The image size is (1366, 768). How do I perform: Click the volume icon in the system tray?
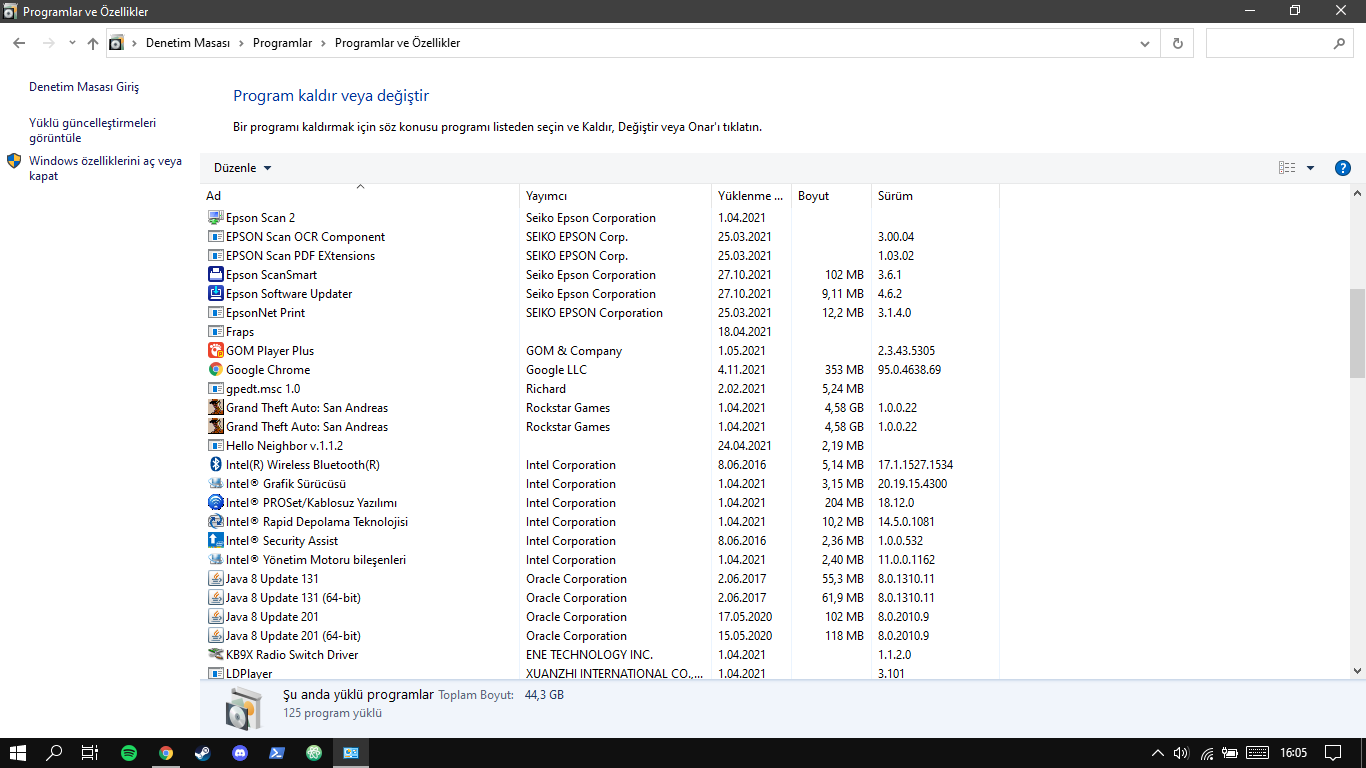pyautogui.click(x=1181, y=753)
